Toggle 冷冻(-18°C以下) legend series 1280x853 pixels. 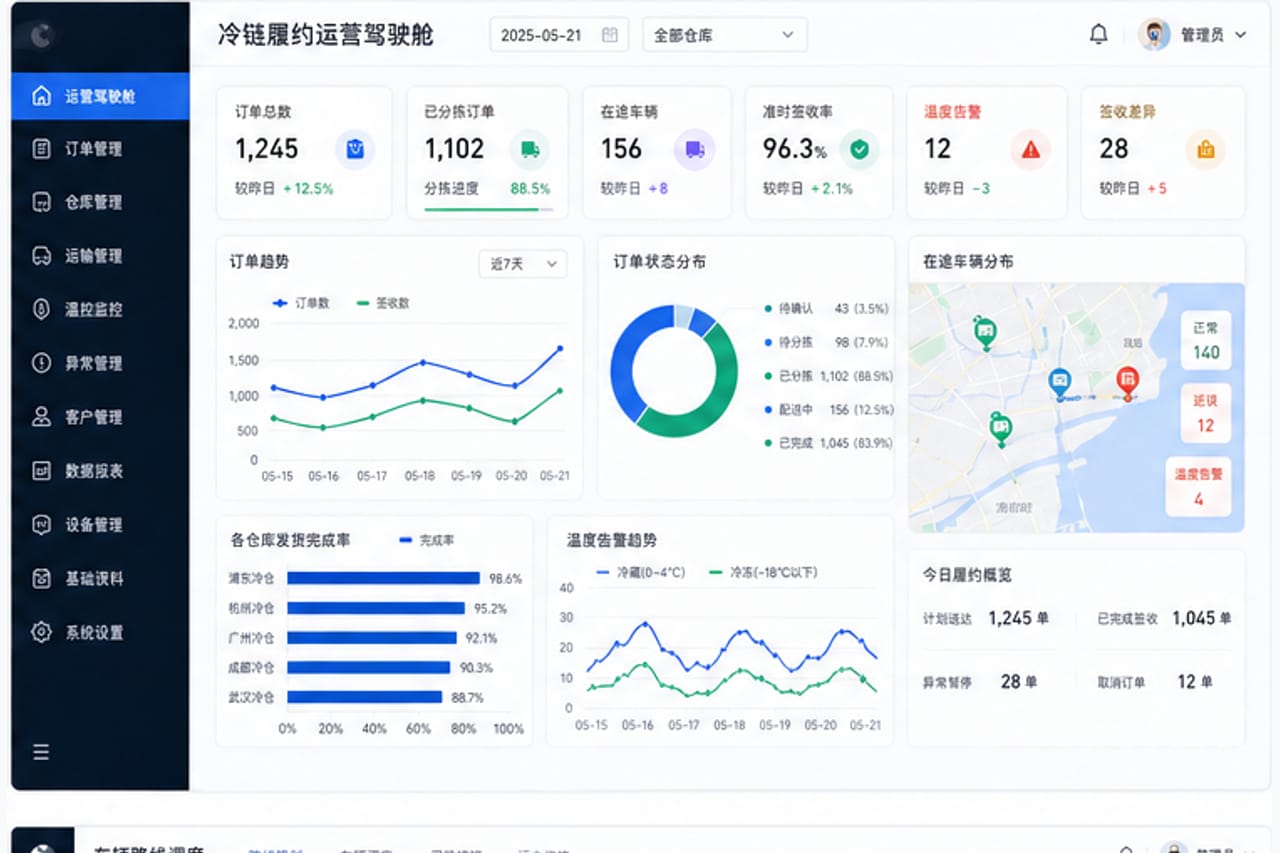[x=763, y=572]
